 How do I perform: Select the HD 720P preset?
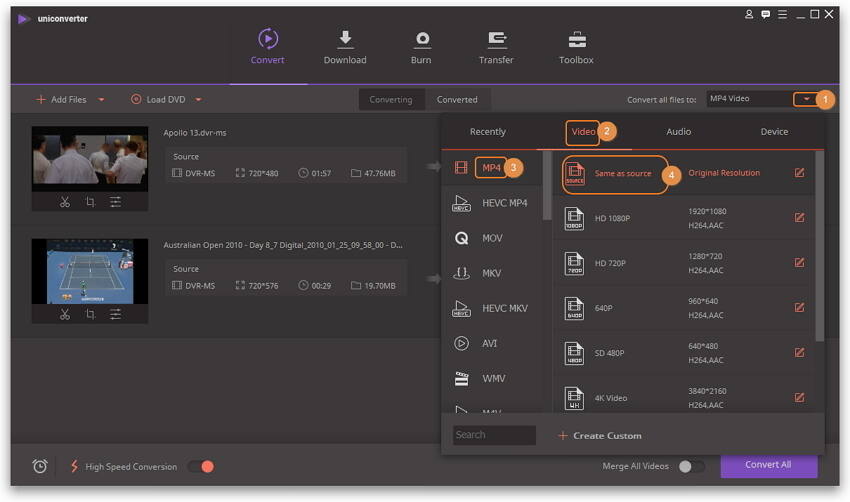click(x=683, y=263)
